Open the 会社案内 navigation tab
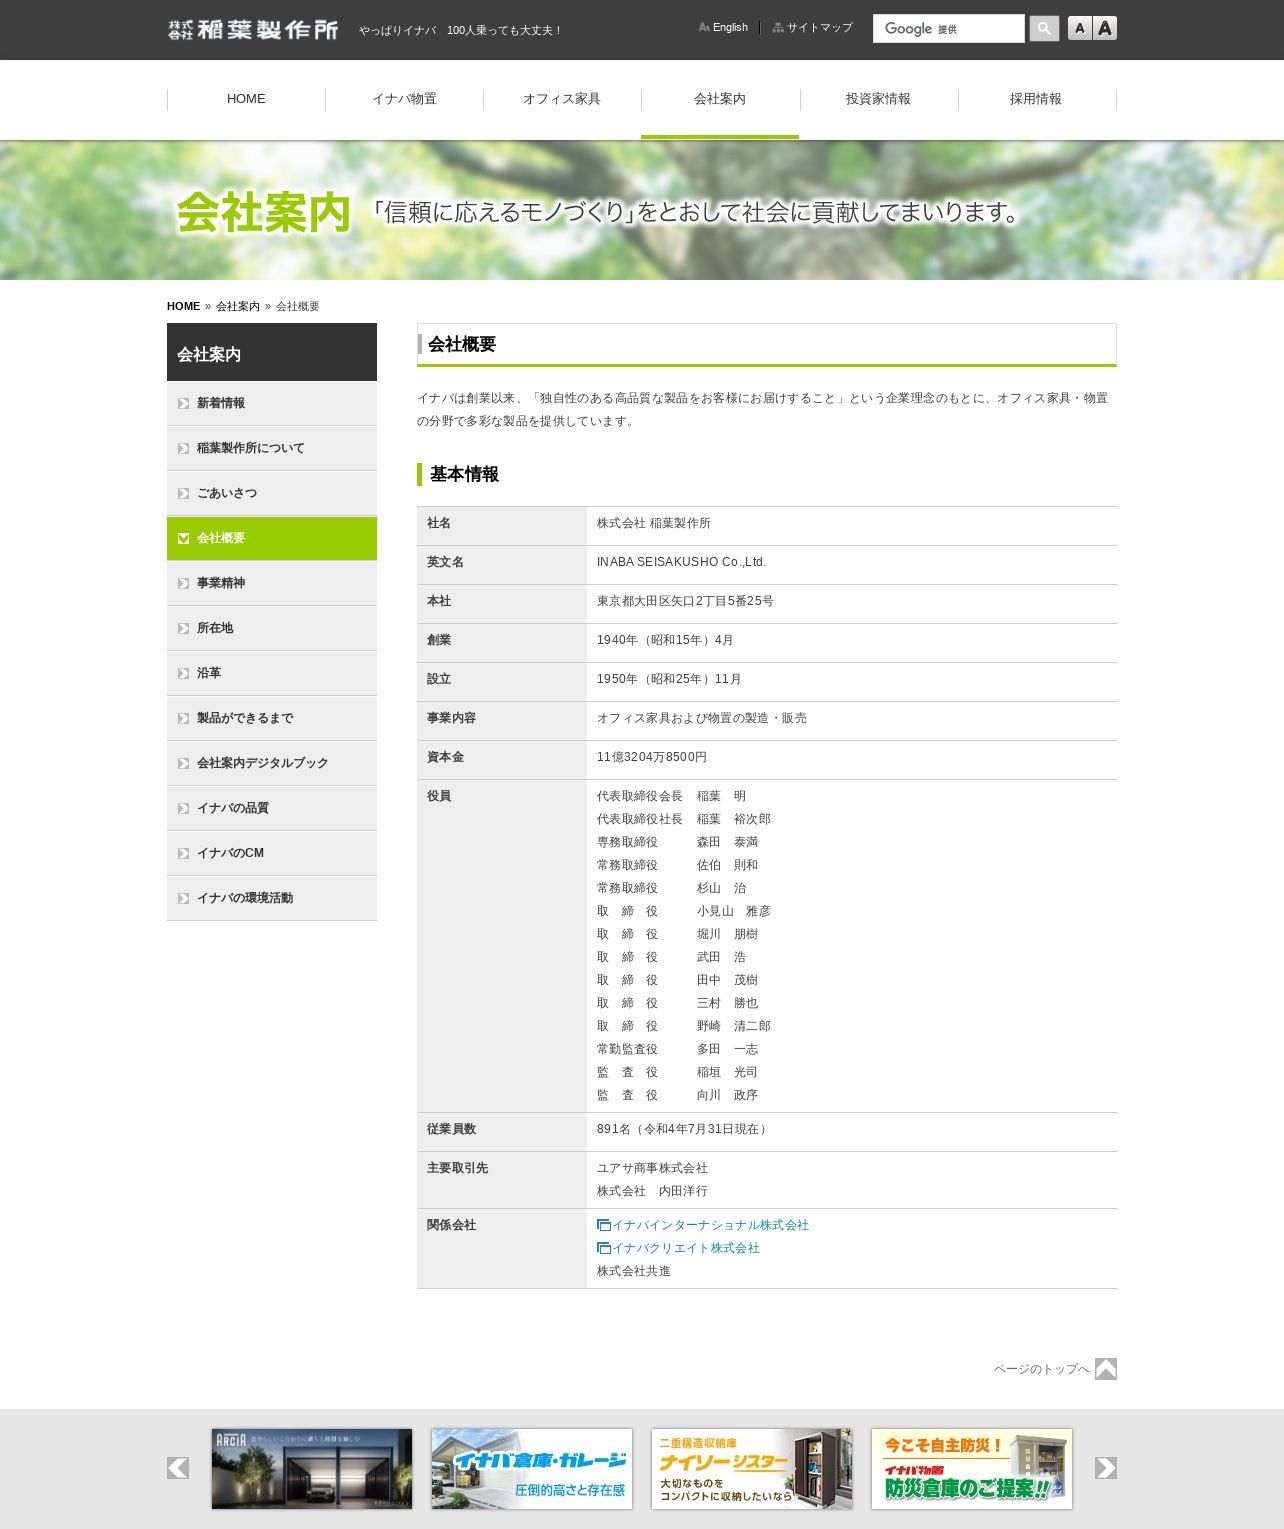This screenshot has height=1529, width=1284. (x=720, y=99)
